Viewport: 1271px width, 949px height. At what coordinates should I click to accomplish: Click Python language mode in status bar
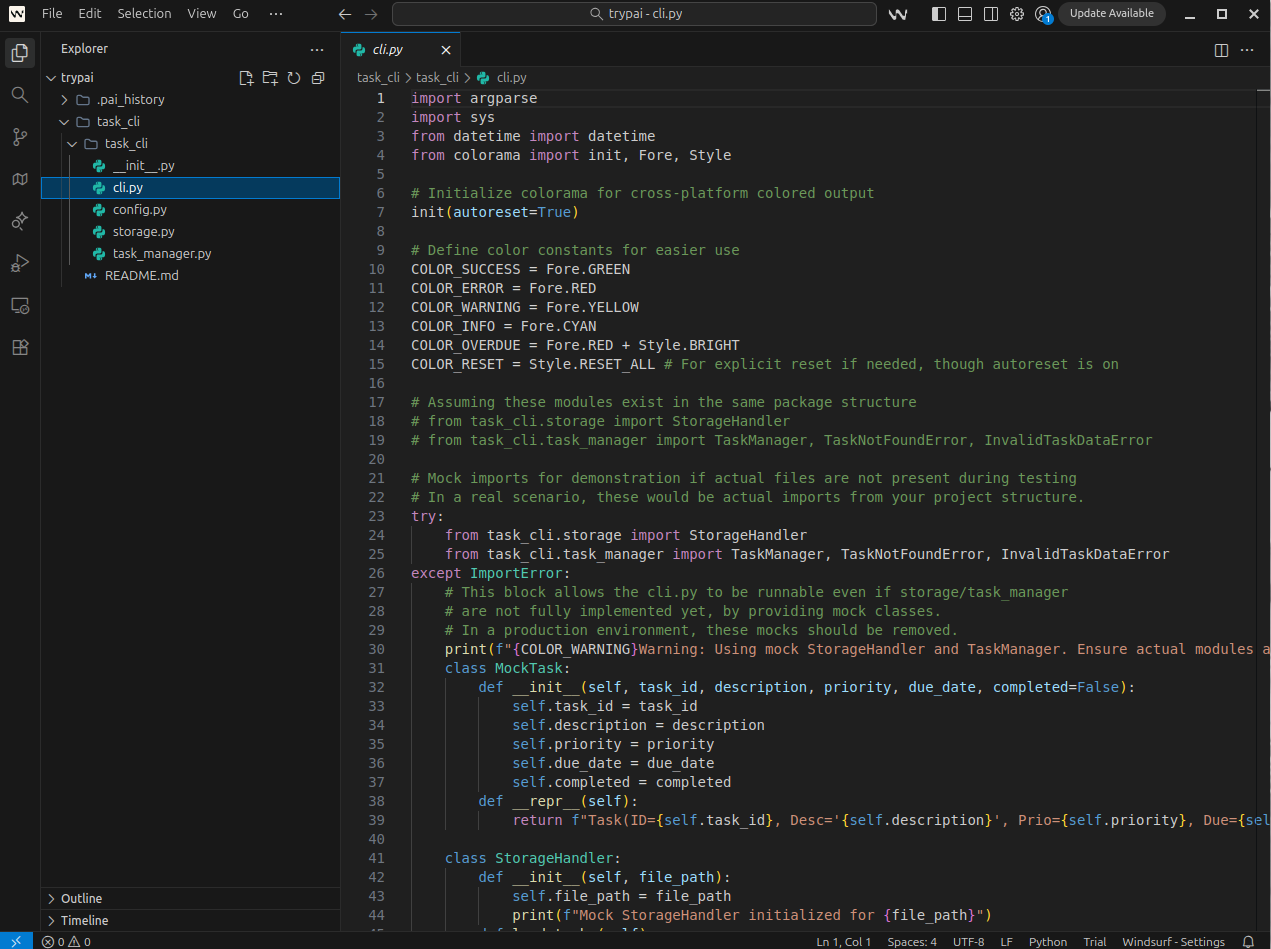tap(1047, 942)
